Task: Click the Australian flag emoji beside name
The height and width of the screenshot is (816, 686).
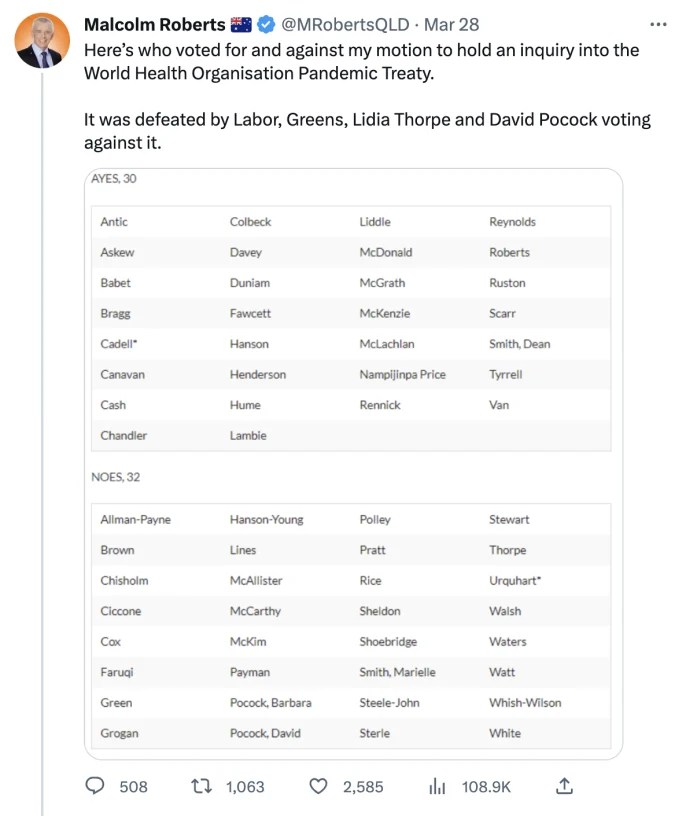Action: (x=241, y=24)
